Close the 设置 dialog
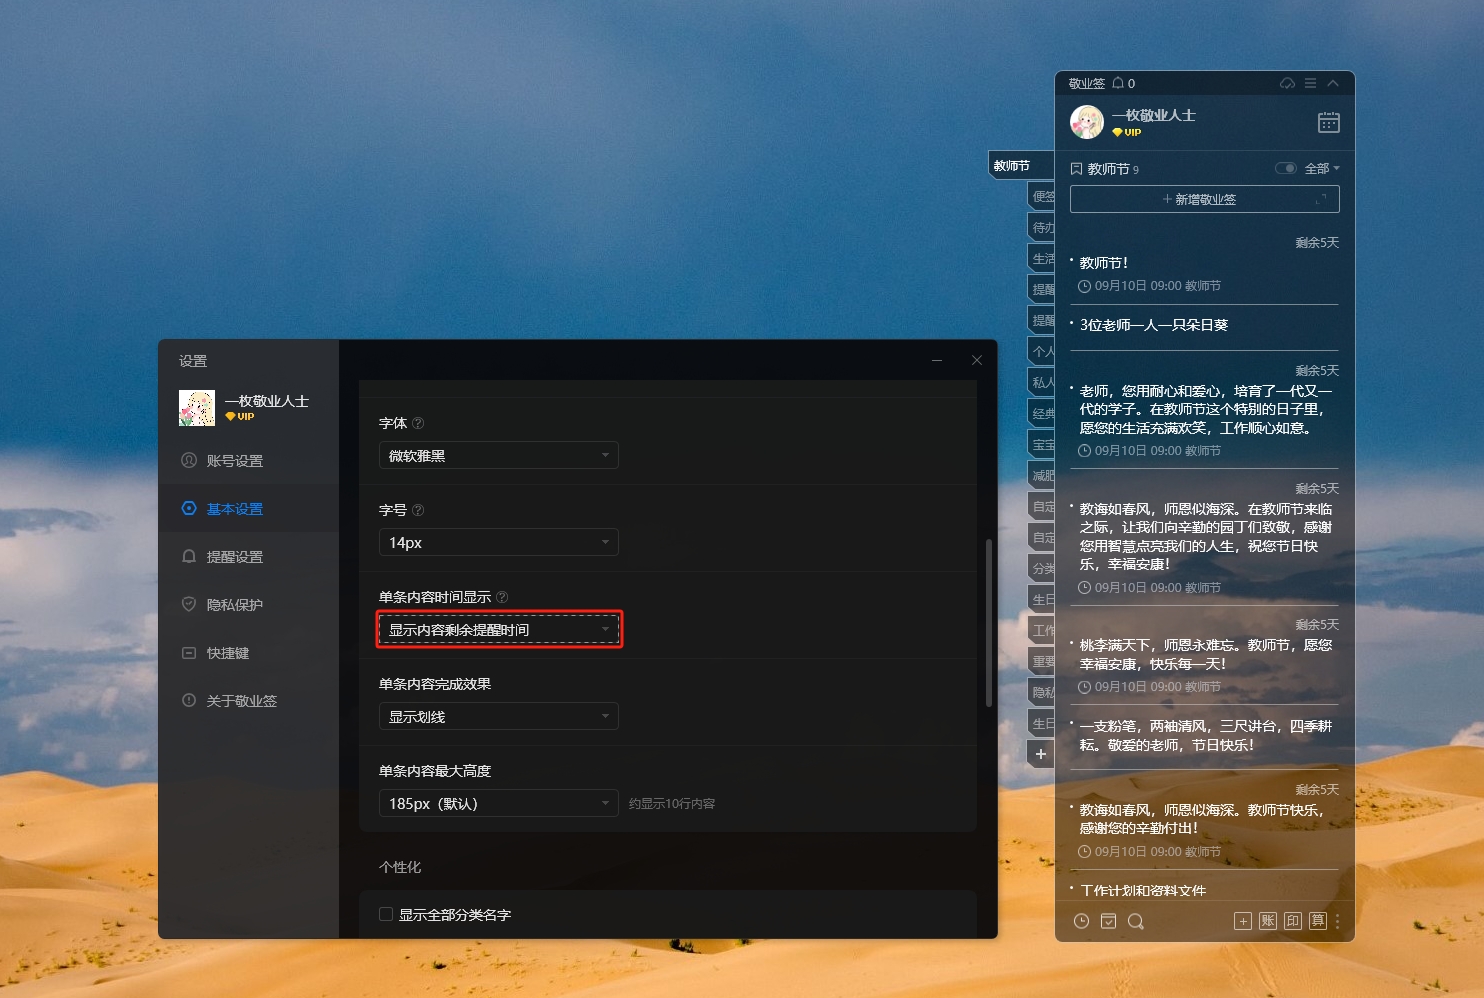 977,360
